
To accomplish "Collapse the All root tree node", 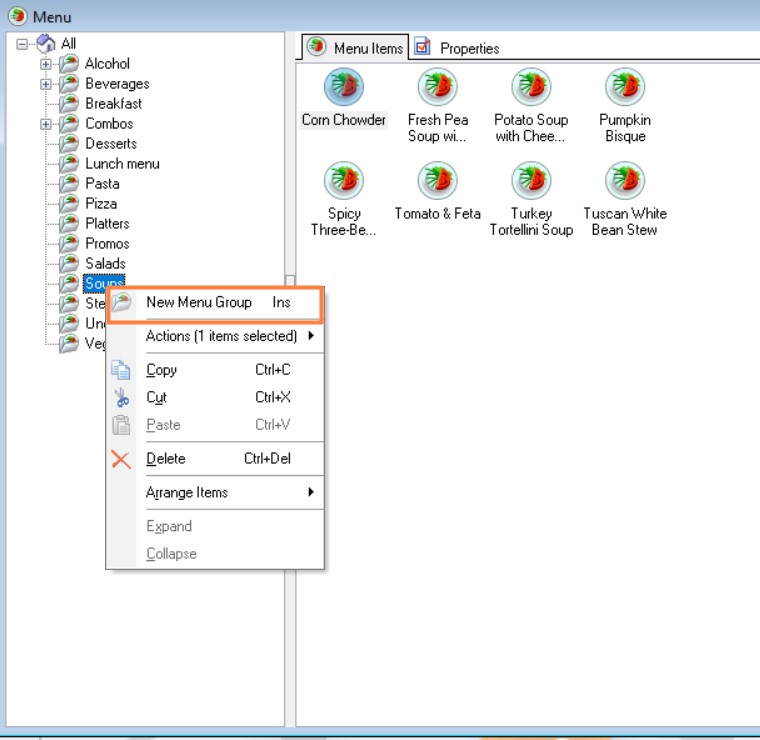I will (x=22, y=44).
